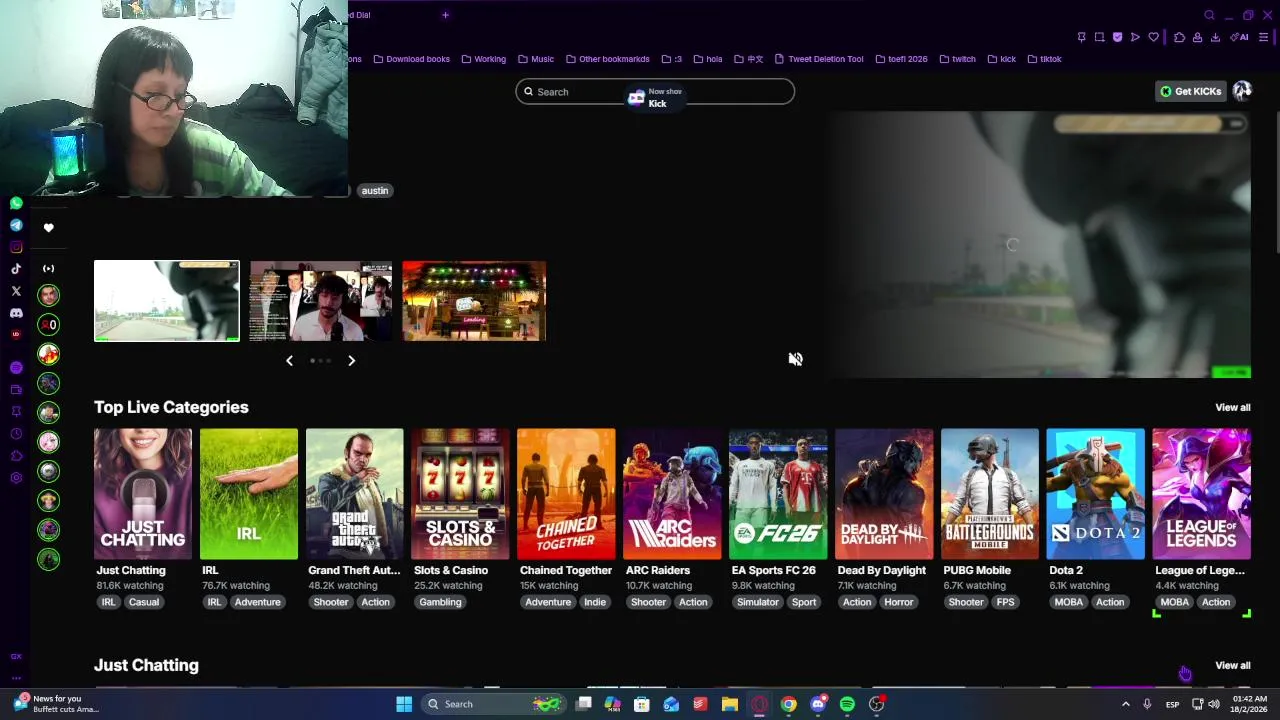Open the browser AI assistant button
The image size is (1280, 720).
point(1240,37)
